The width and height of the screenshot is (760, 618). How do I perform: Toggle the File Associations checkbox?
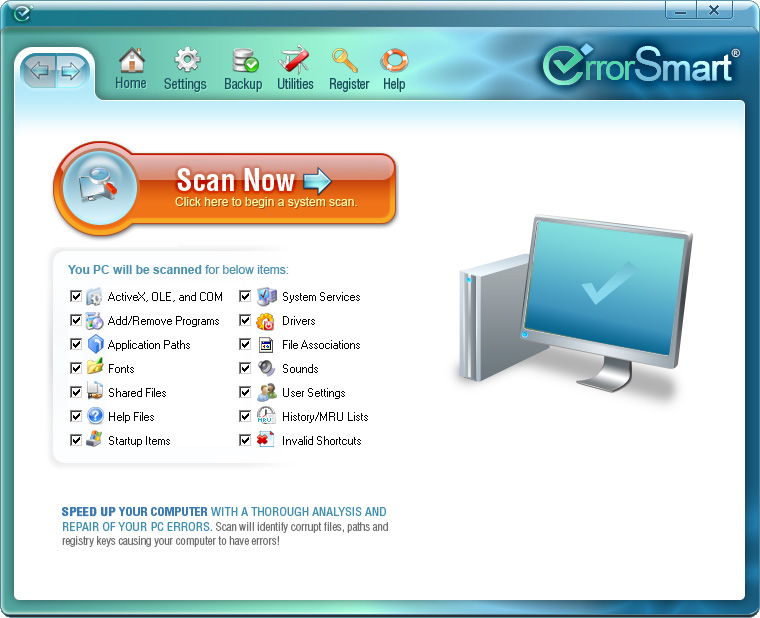(245, 344)
